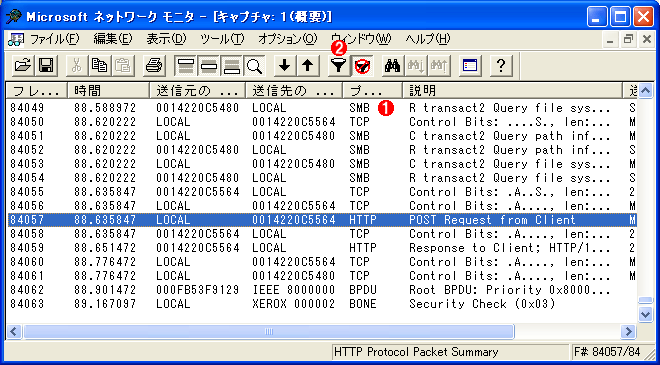Viewport: 660px width, 365px height.
Task: Toggle the summary pane view icon
Action: [x=186, y=66]
